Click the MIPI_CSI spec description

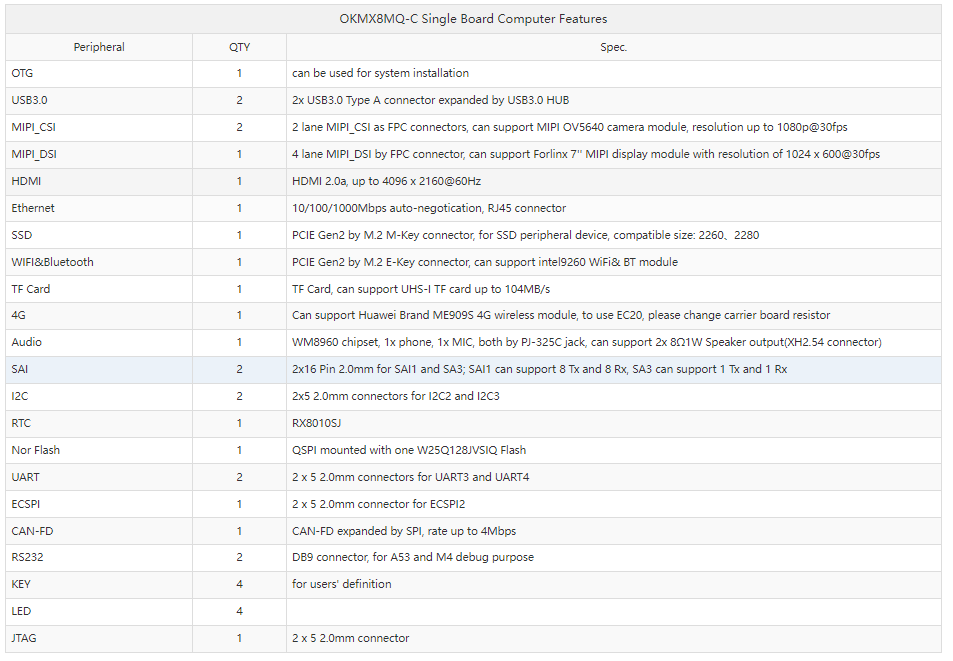tap(569, 127)
